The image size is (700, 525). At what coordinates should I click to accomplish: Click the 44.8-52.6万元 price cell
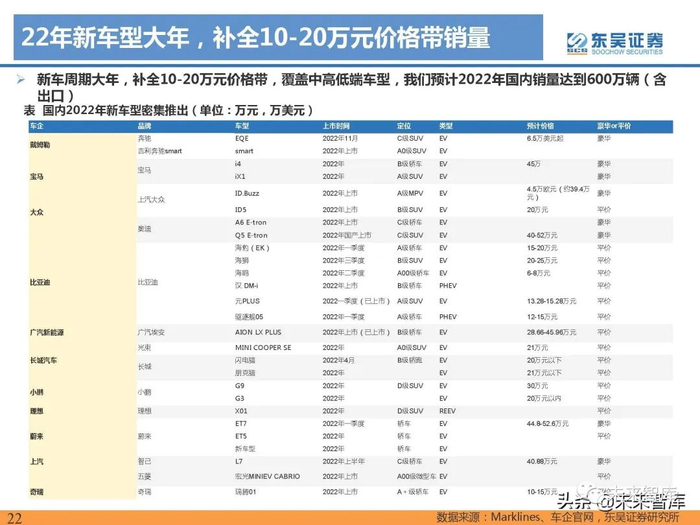tap(548, 423)
